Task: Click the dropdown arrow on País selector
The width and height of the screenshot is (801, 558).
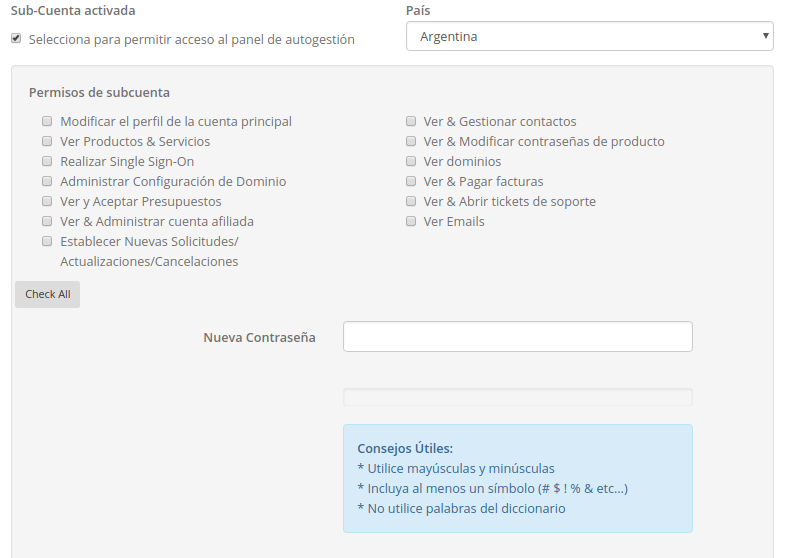Action: [765, 36]
